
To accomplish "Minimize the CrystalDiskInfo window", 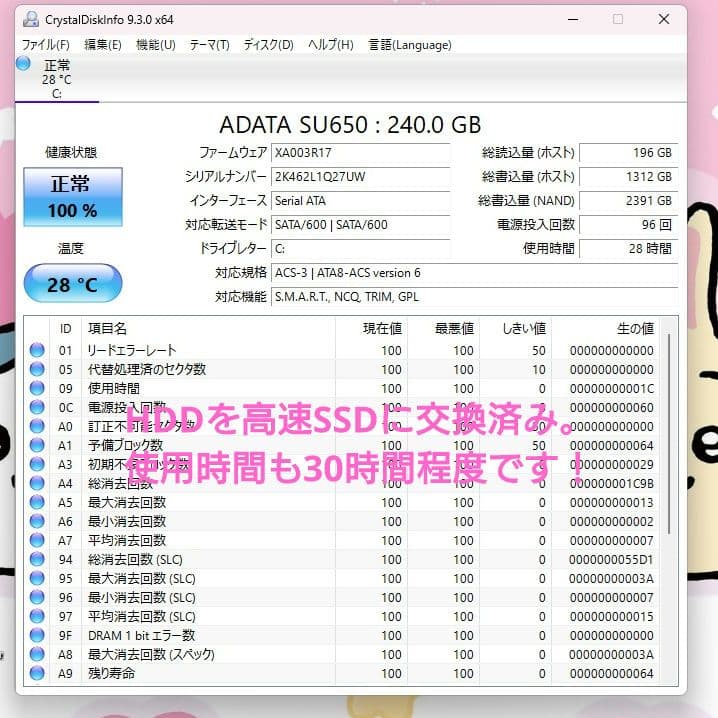I will pyautogui.click(x=573, y=19).
